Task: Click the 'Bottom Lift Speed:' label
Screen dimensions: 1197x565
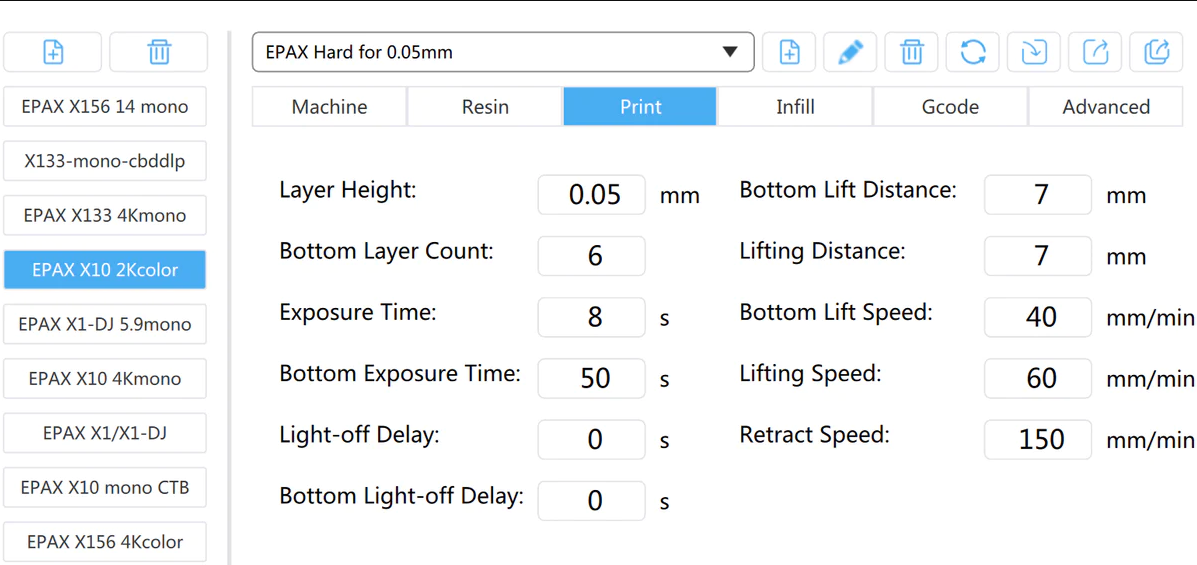Action: pyautogui.click(x=836, y=313)
